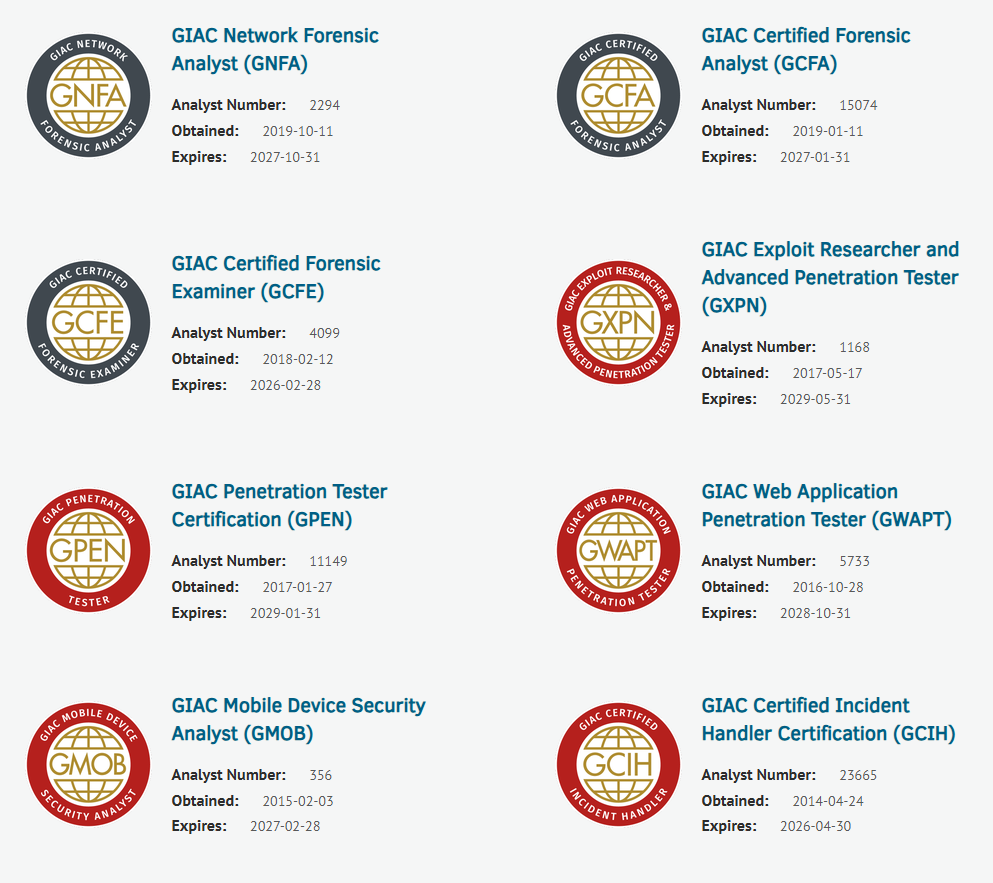Select GWAPT expiry date 2028-10-31

[815, 613]
